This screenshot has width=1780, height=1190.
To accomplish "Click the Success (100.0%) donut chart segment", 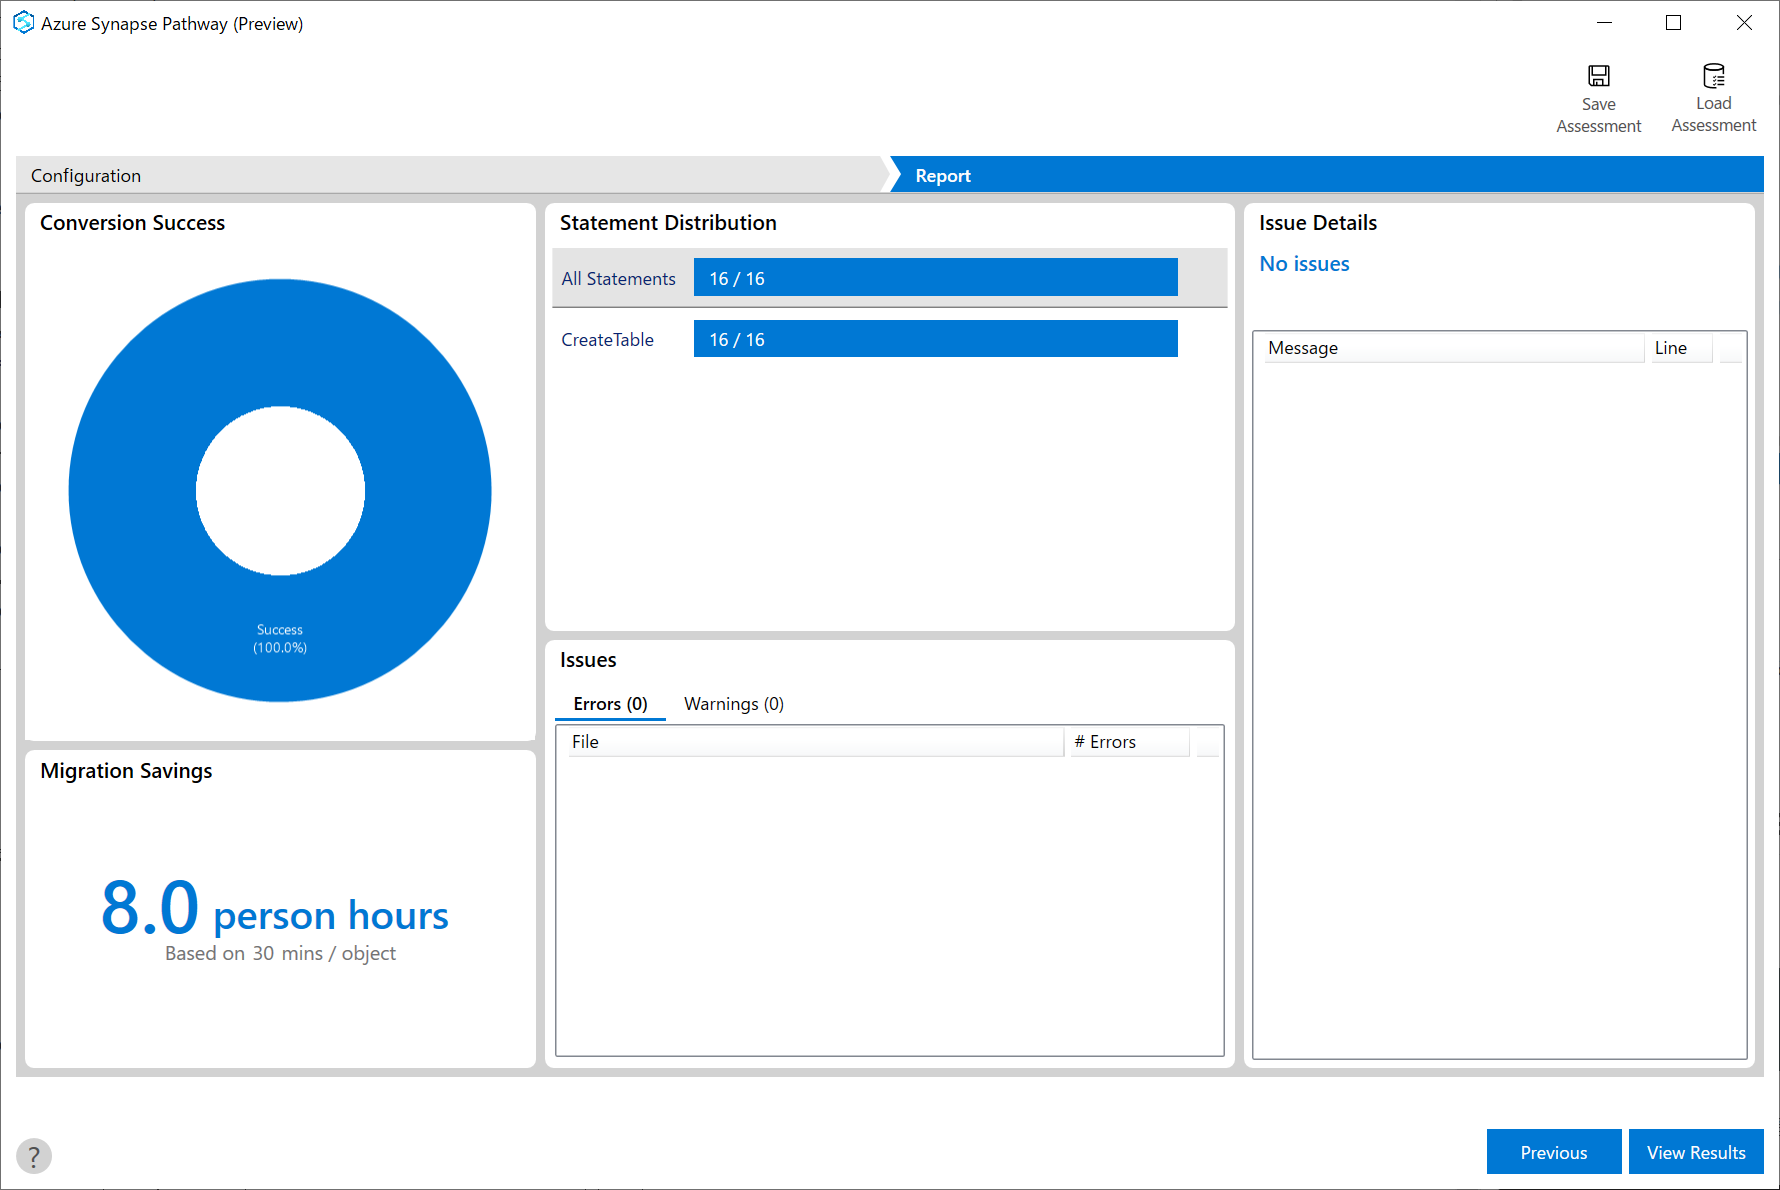I will click(280, 639).
